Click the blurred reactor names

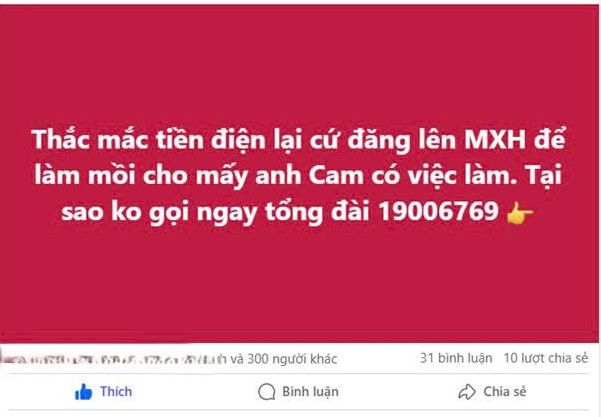click(114, 360)
